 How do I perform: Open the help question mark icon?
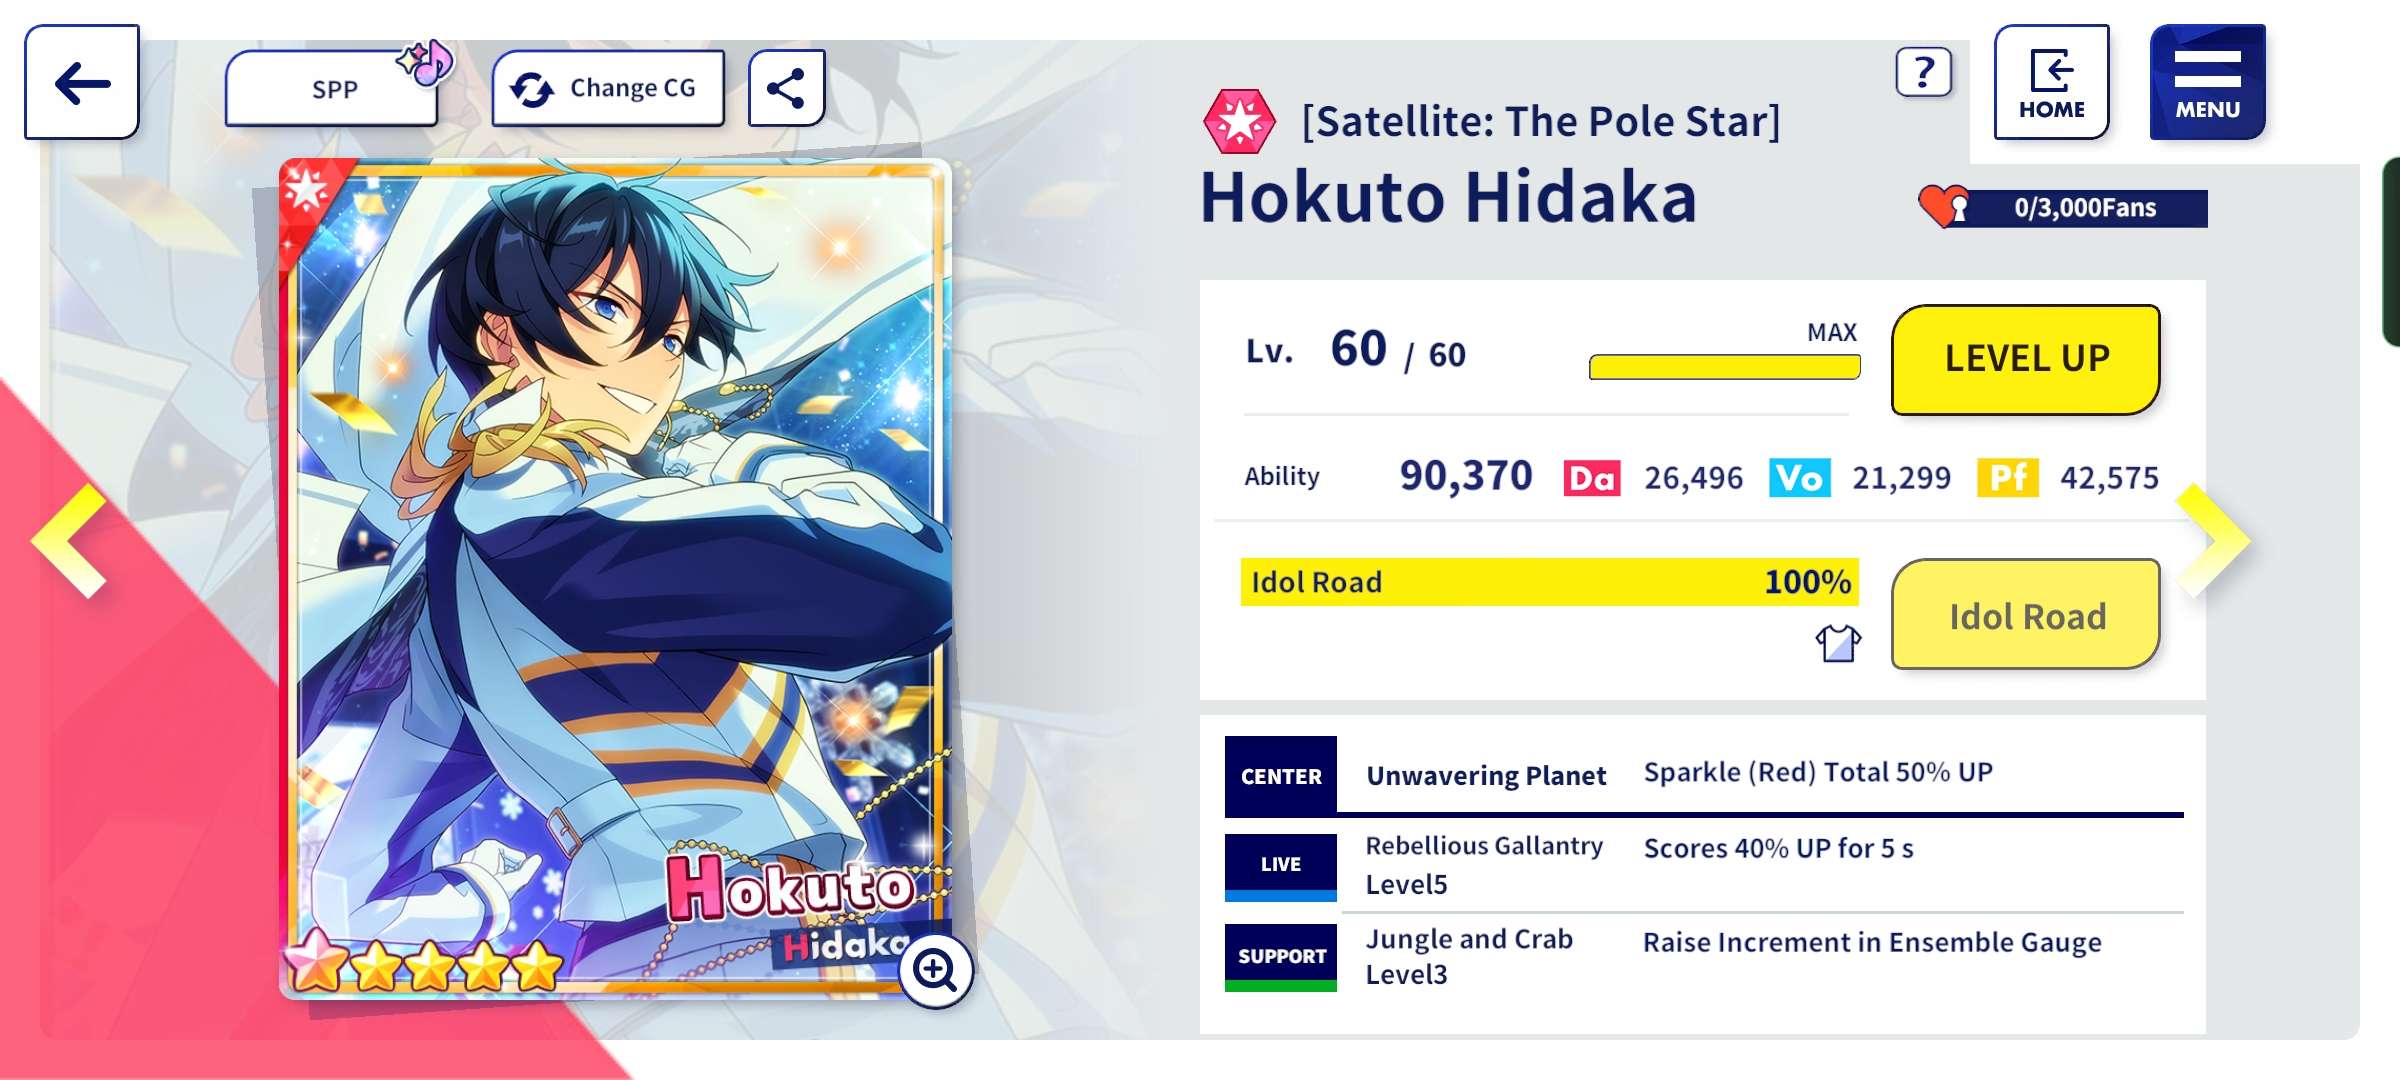coord(1923,72)
